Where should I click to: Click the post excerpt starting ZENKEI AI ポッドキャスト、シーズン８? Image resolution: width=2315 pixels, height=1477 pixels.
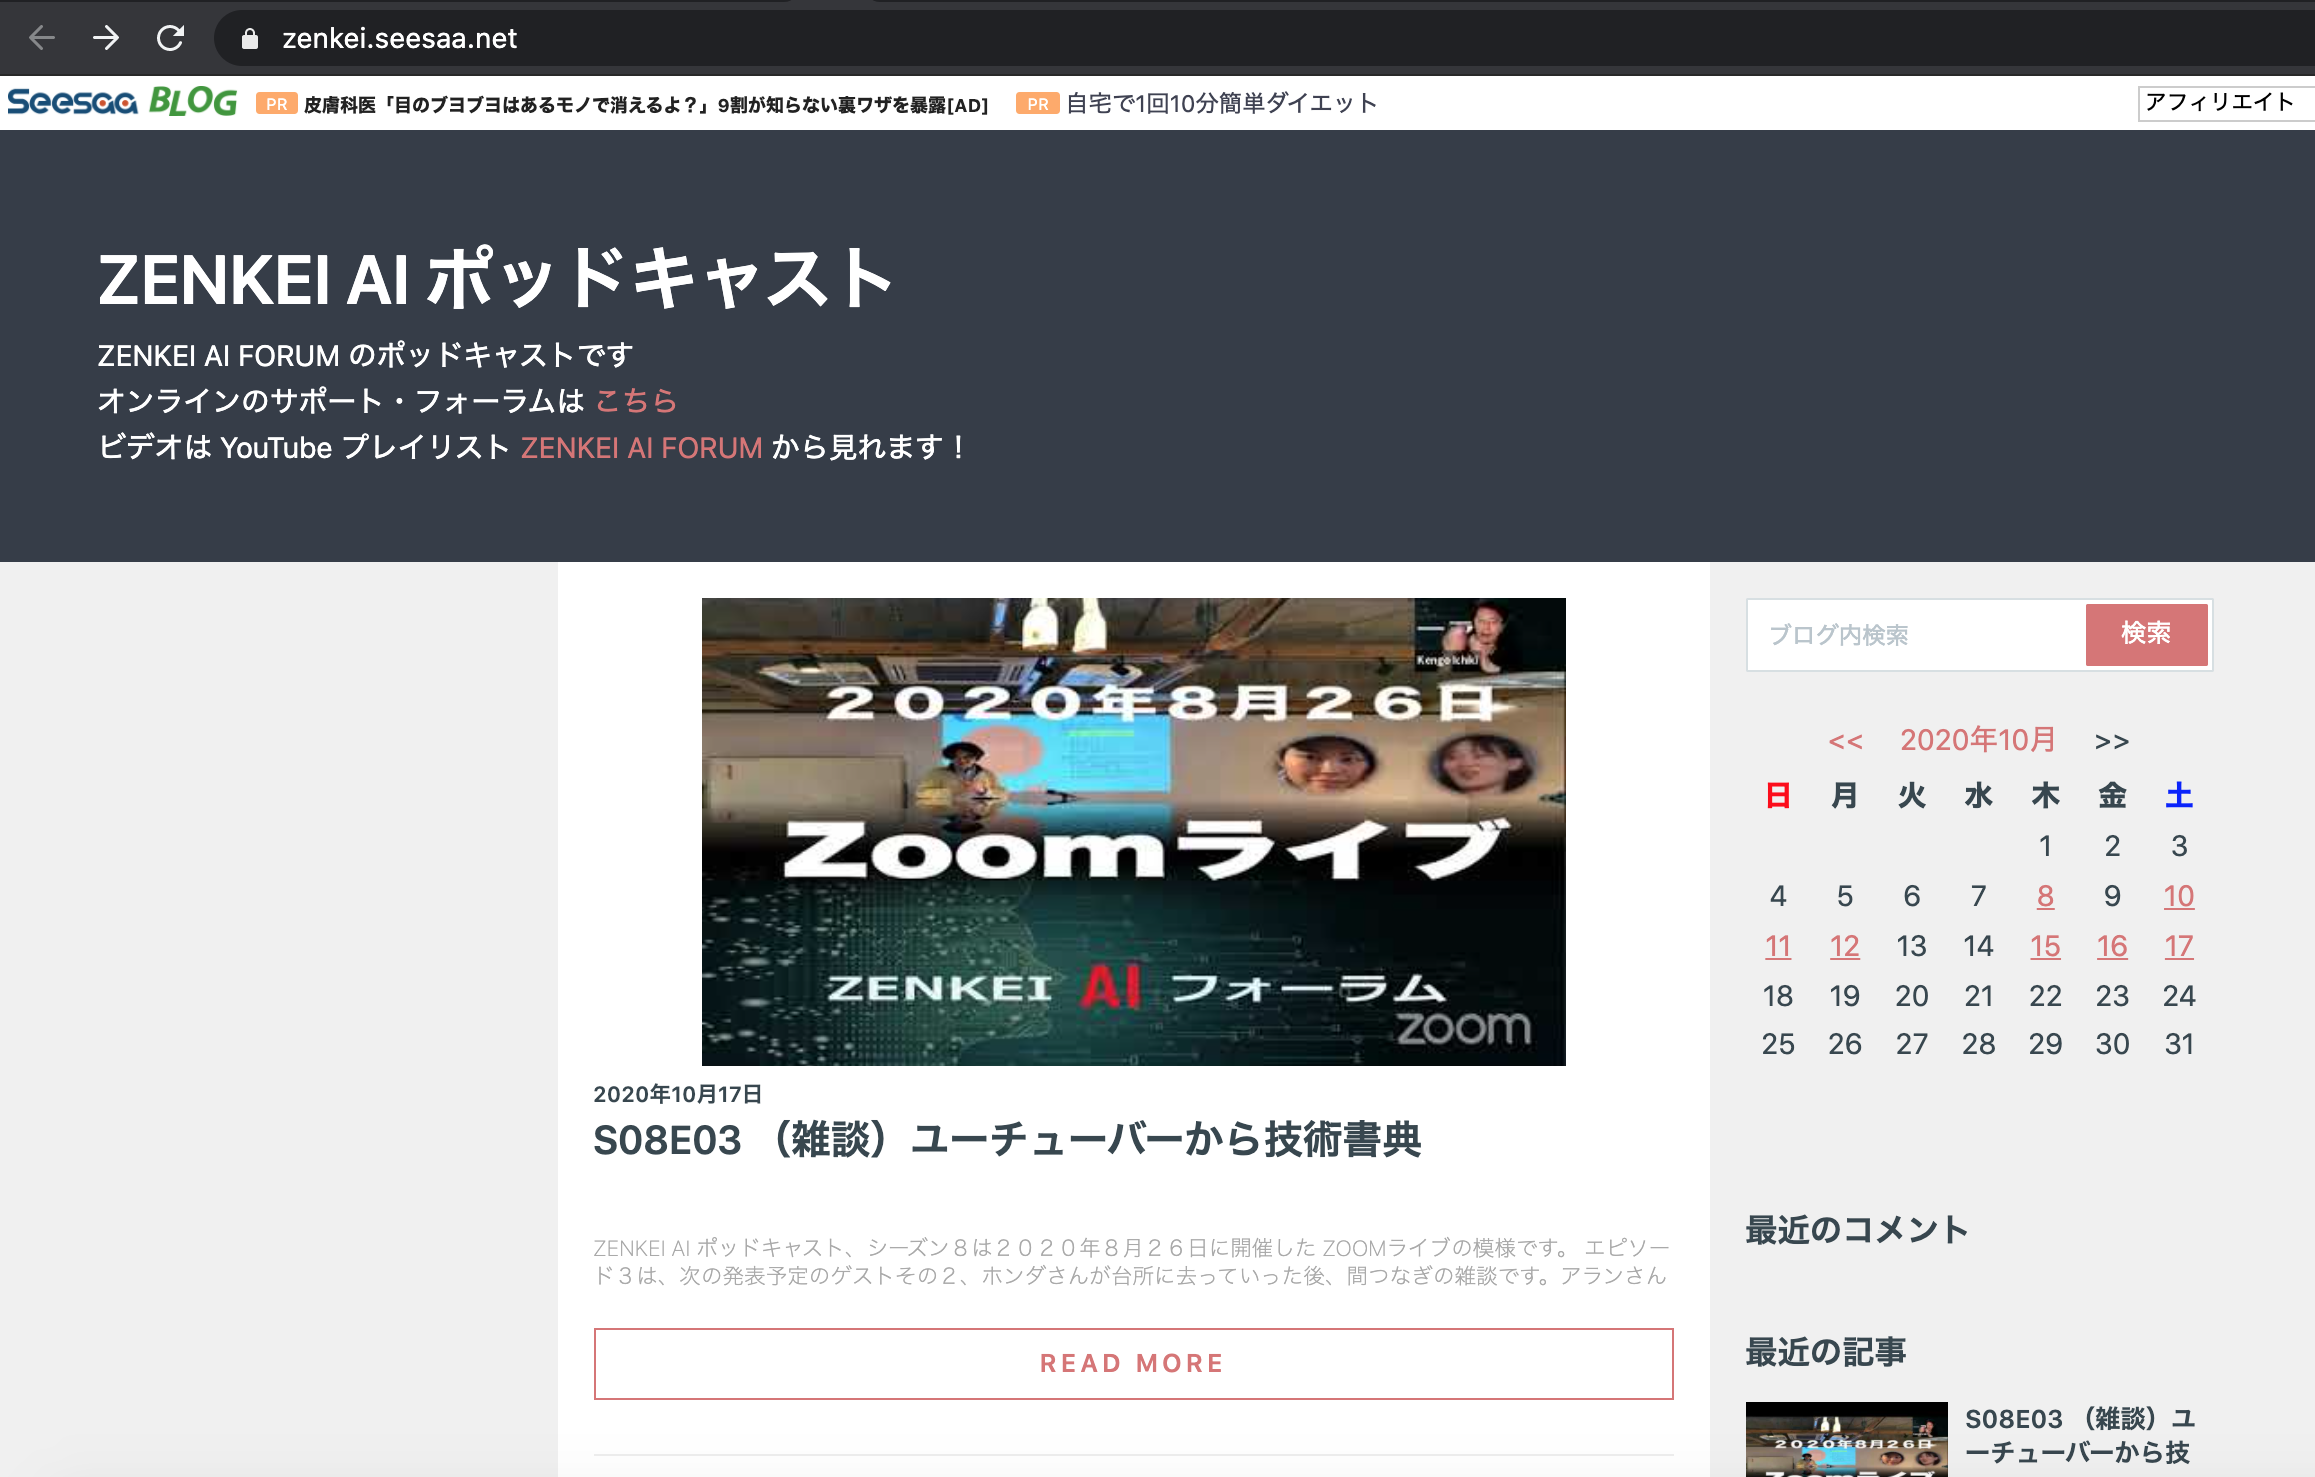pyautogui.click(x=1131, y=1262)
